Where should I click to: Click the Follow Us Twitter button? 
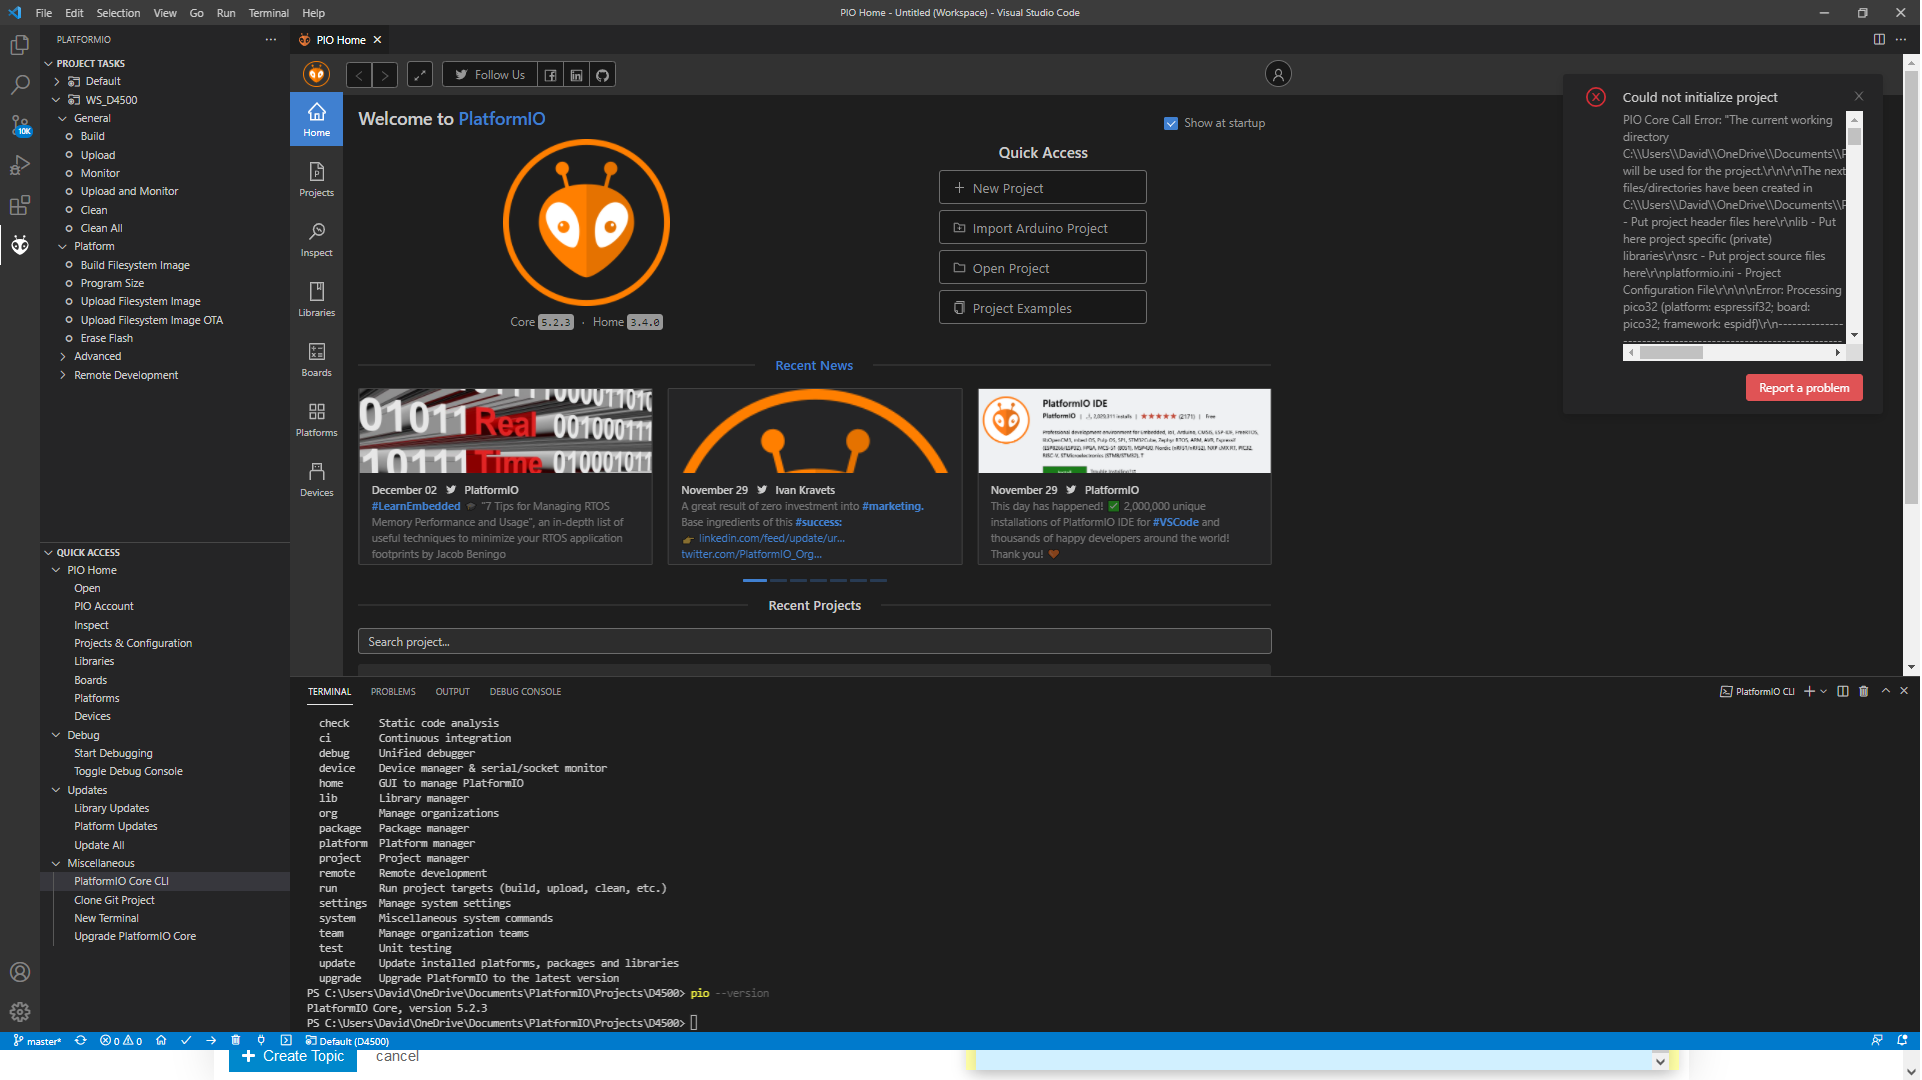pos(491,75)
